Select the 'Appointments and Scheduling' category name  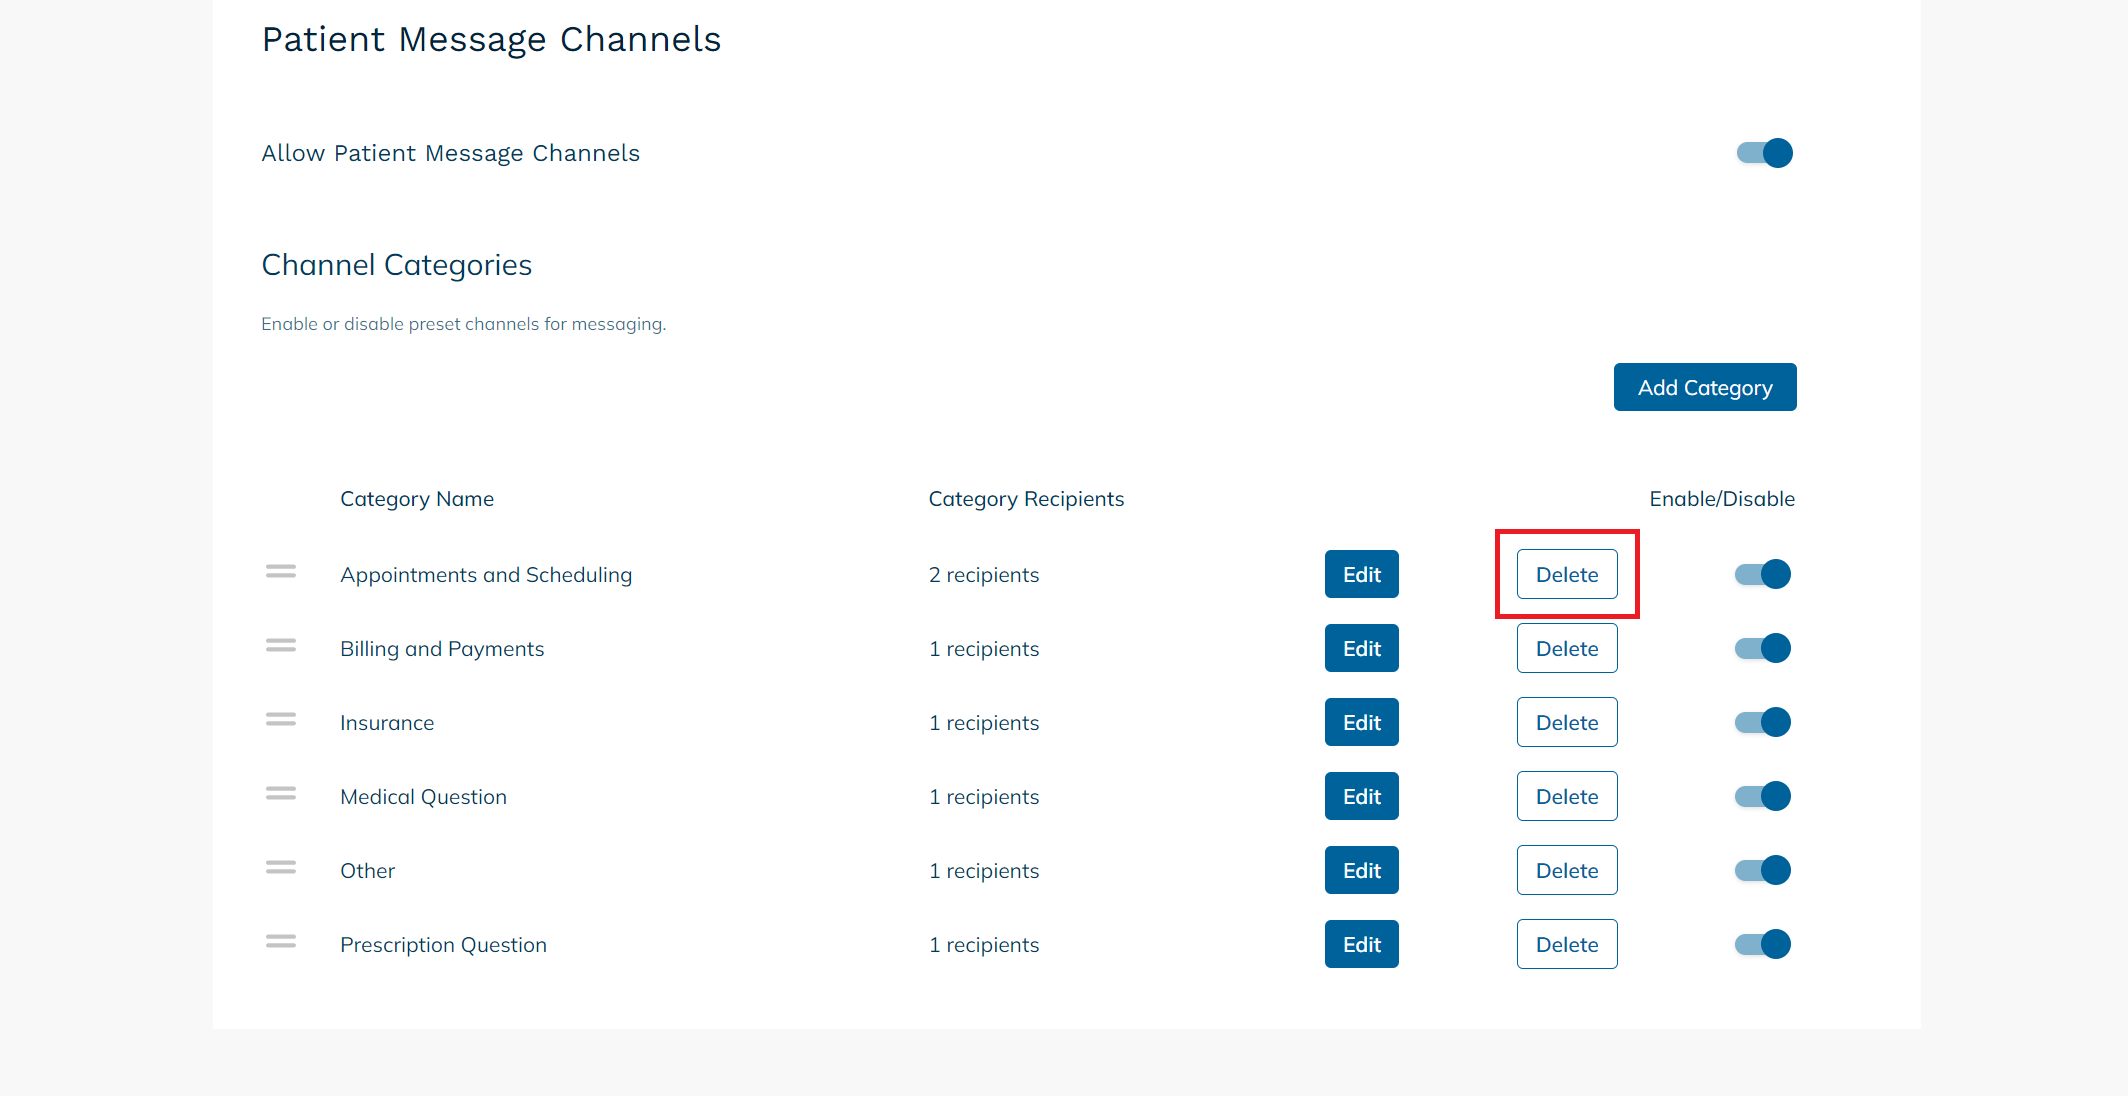[486, 575]
